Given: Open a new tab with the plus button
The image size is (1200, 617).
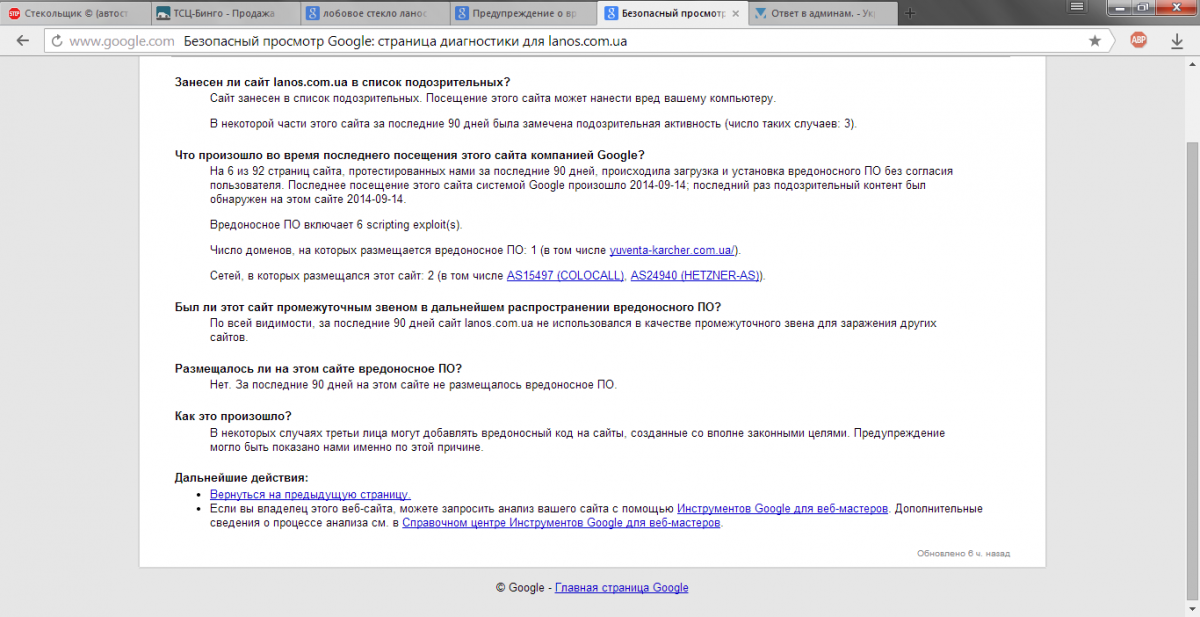Looking at the screenshot, I should (x=910, y=14).
